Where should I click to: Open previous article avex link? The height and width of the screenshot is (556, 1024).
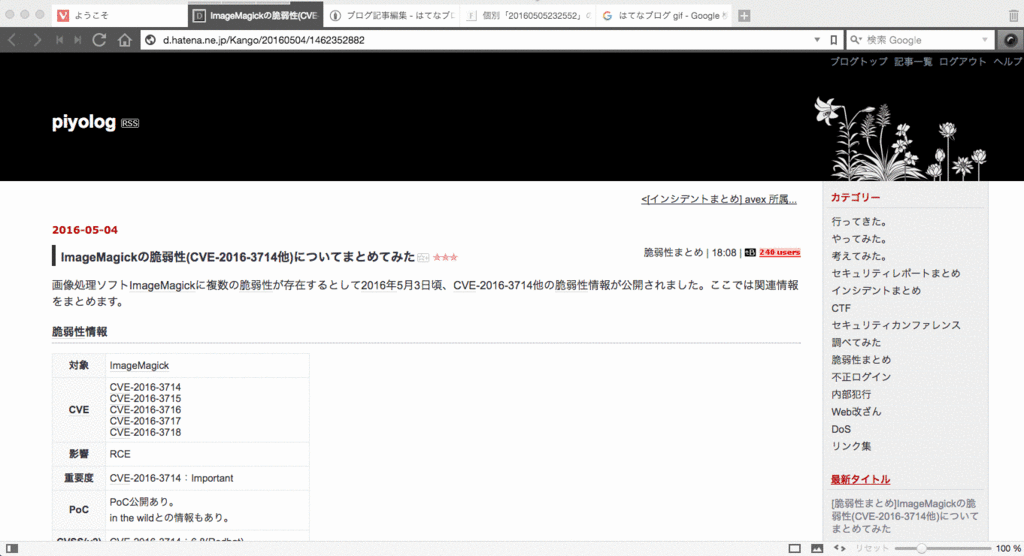click(x=718, y=199)
